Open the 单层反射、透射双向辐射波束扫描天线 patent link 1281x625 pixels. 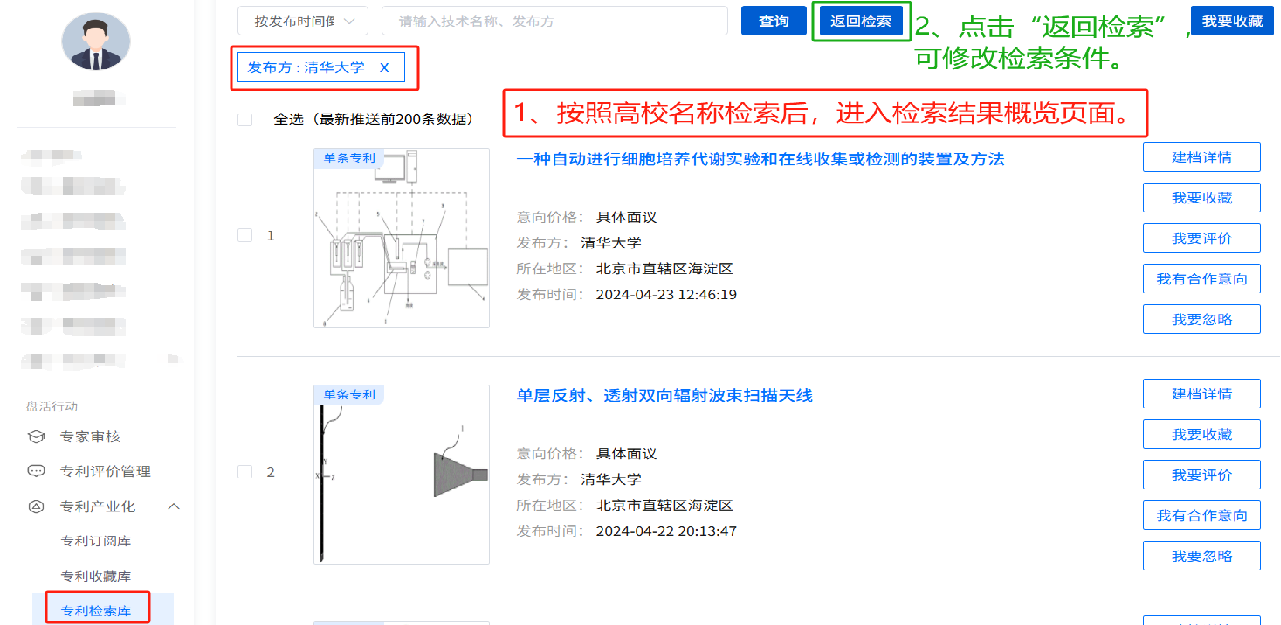(x=665, y=396)
